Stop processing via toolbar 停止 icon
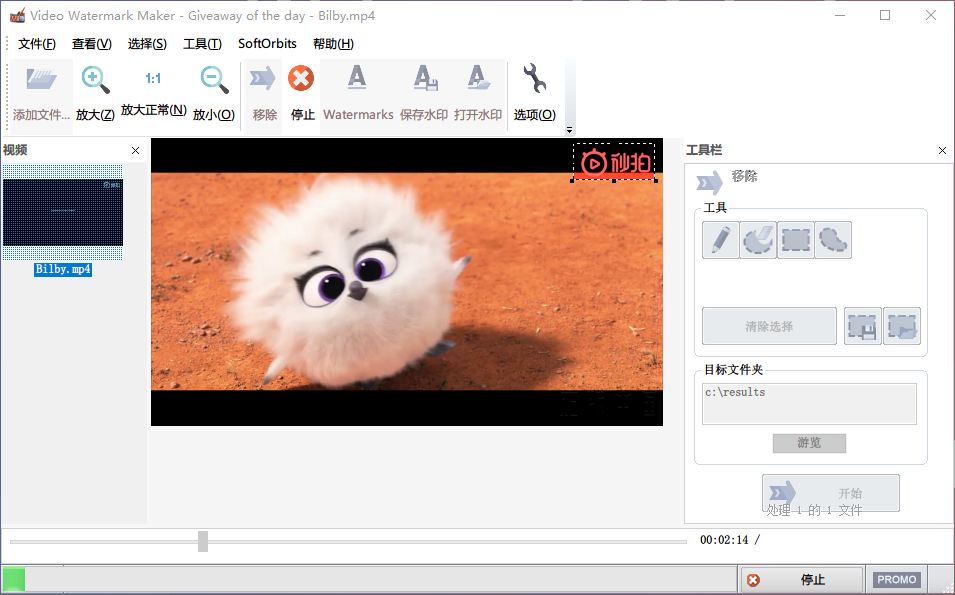Screen dimensions: 955x595 pyautogui.click(x=301, y=78)
